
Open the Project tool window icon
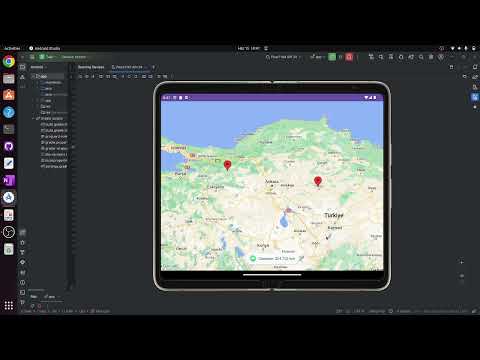(22, 67)
